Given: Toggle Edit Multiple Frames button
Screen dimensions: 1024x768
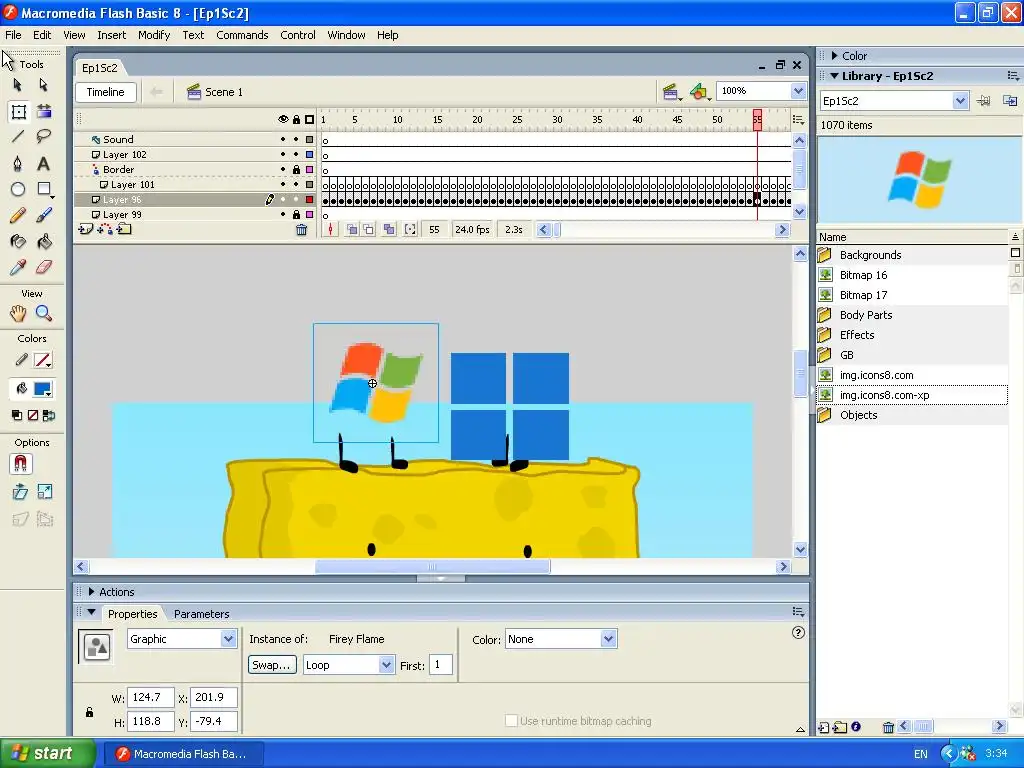Looking at the screenshot, I should (x=389, y=229).
